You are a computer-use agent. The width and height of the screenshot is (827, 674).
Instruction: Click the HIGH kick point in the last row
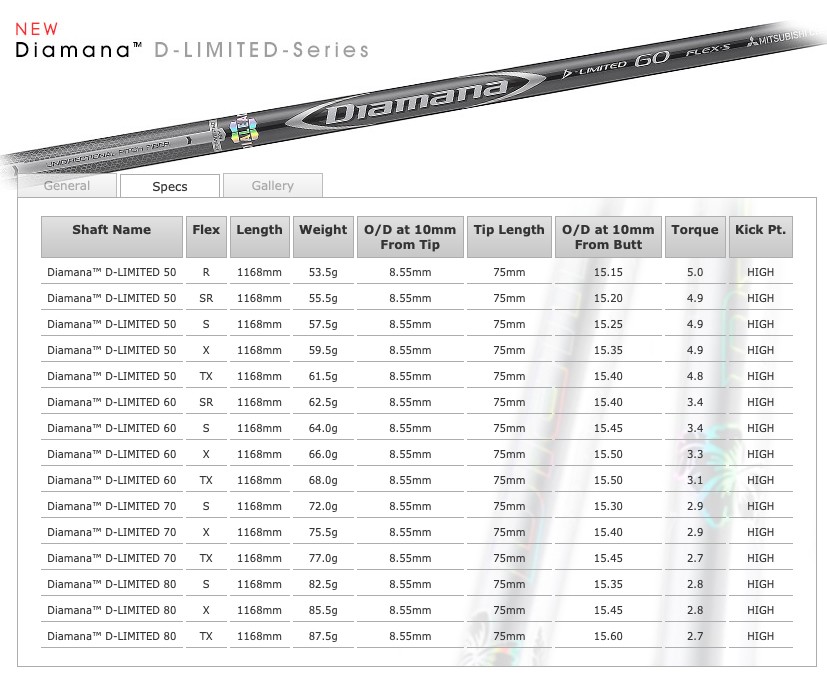pyautogui.click(x=760, y=636)
